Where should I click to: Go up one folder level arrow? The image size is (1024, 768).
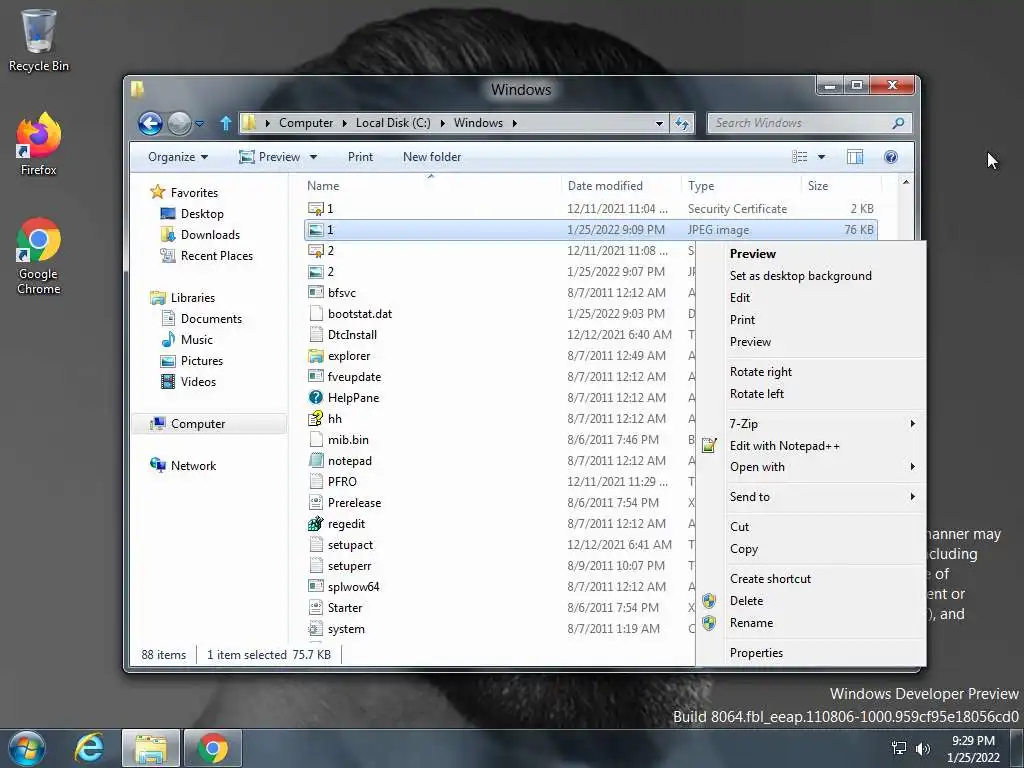point(225,123)
